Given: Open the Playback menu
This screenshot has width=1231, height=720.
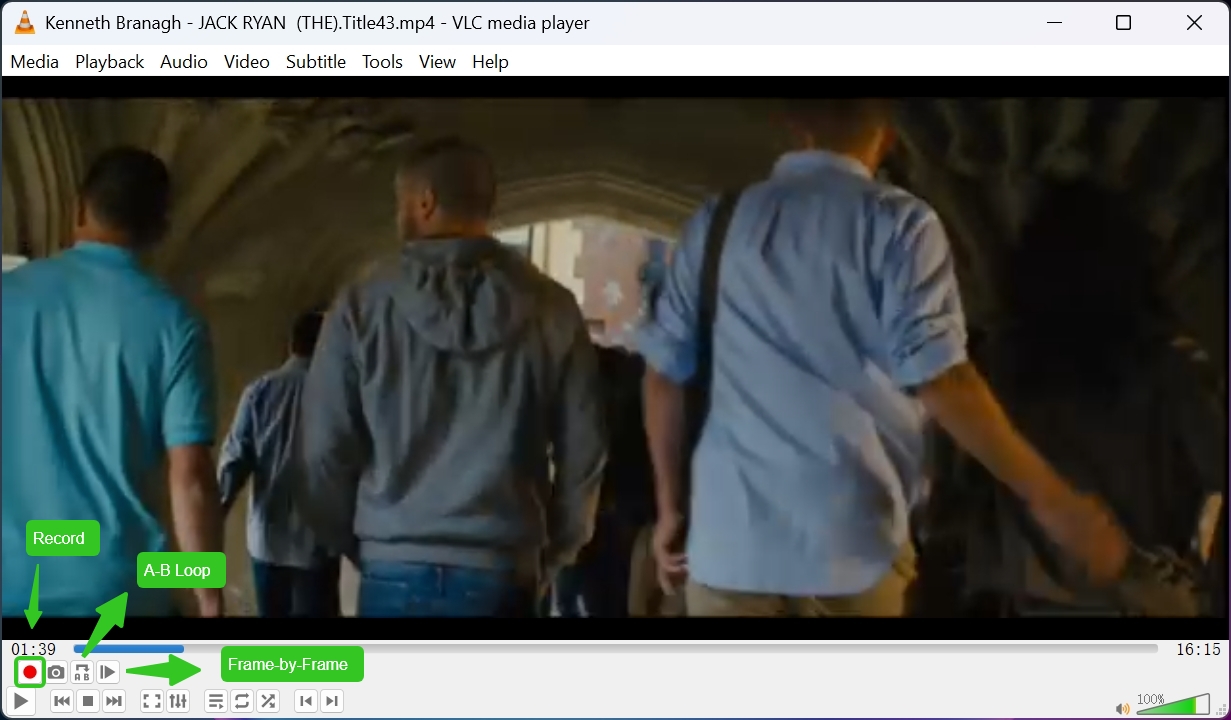Looking at the screenshot, I should [x=109, y=61].
